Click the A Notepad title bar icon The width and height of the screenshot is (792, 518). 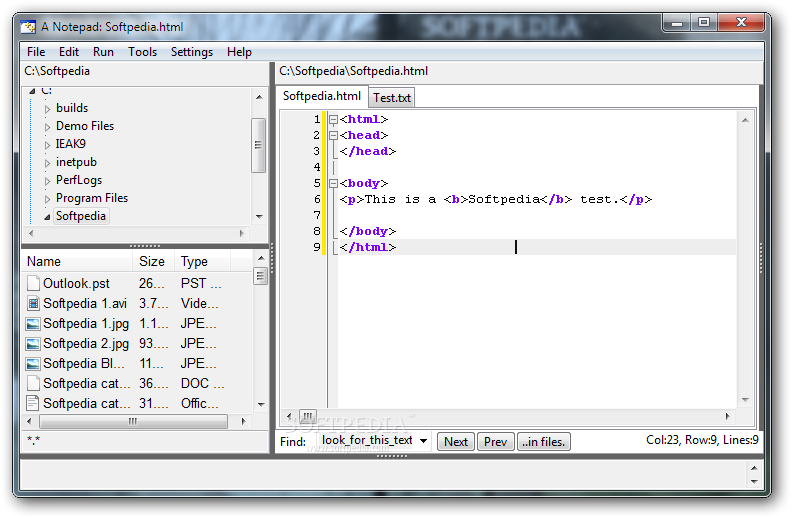coord(28,26)
